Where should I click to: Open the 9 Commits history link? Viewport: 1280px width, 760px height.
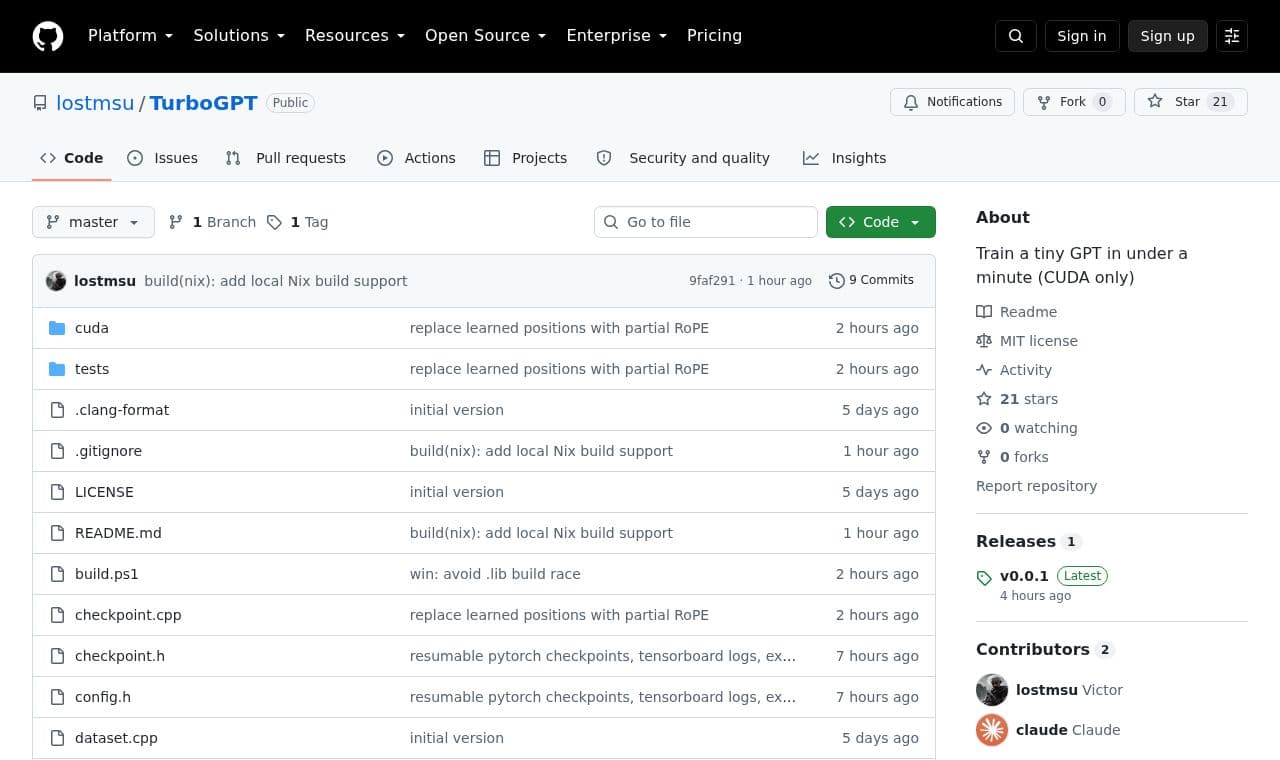pyautogui.click(x=872, y=281)
